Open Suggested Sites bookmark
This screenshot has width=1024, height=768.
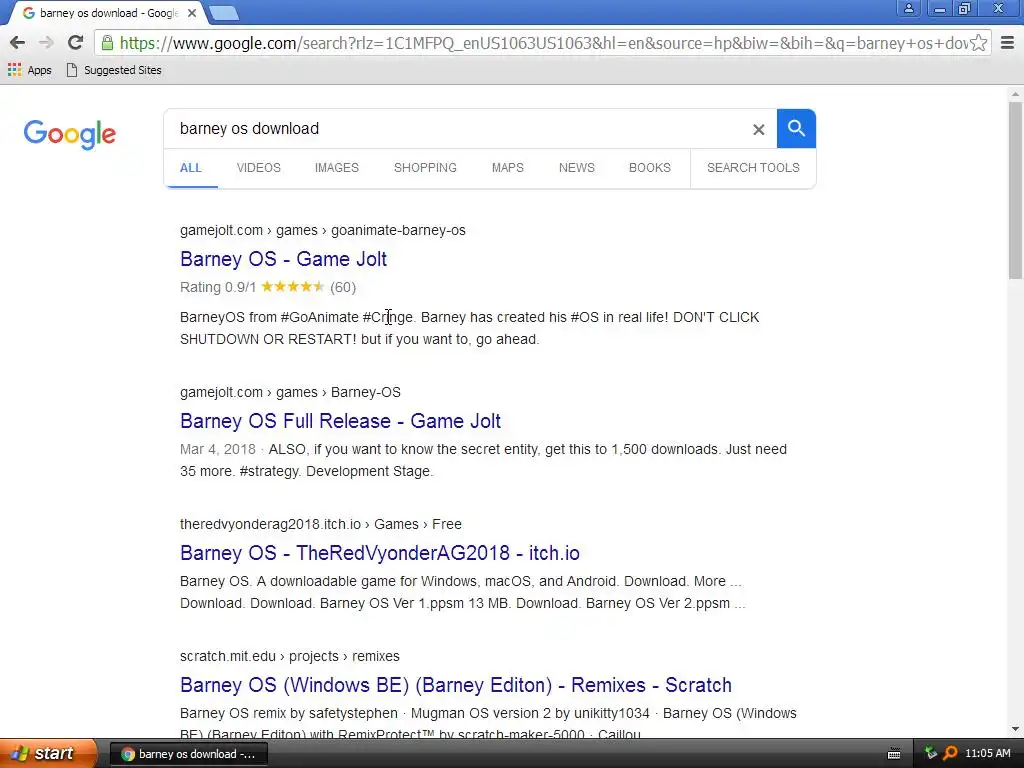pyautogui.click(x=114, y=70)
